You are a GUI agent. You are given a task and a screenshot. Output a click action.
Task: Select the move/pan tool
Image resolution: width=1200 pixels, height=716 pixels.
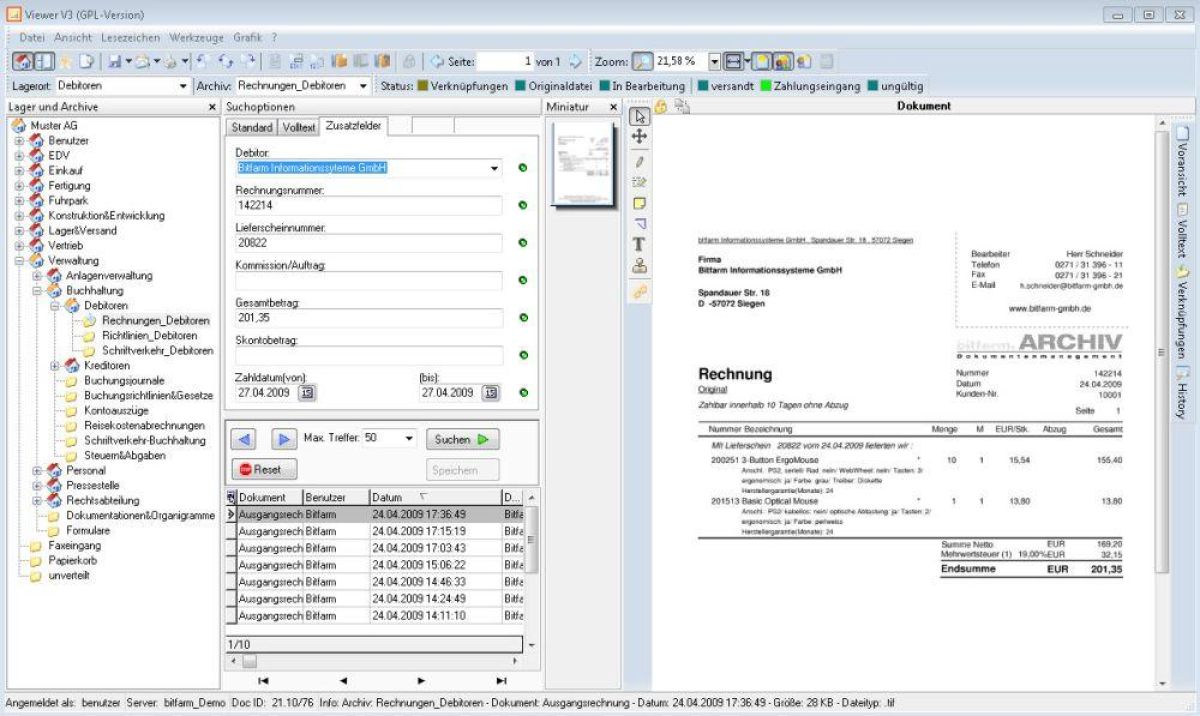640,137
